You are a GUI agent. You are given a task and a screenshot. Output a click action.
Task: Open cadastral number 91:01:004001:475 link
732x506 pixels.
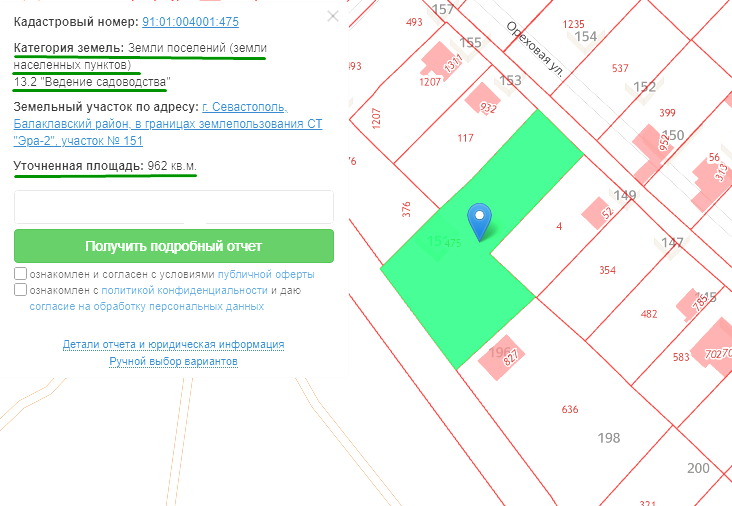(190, 22)
